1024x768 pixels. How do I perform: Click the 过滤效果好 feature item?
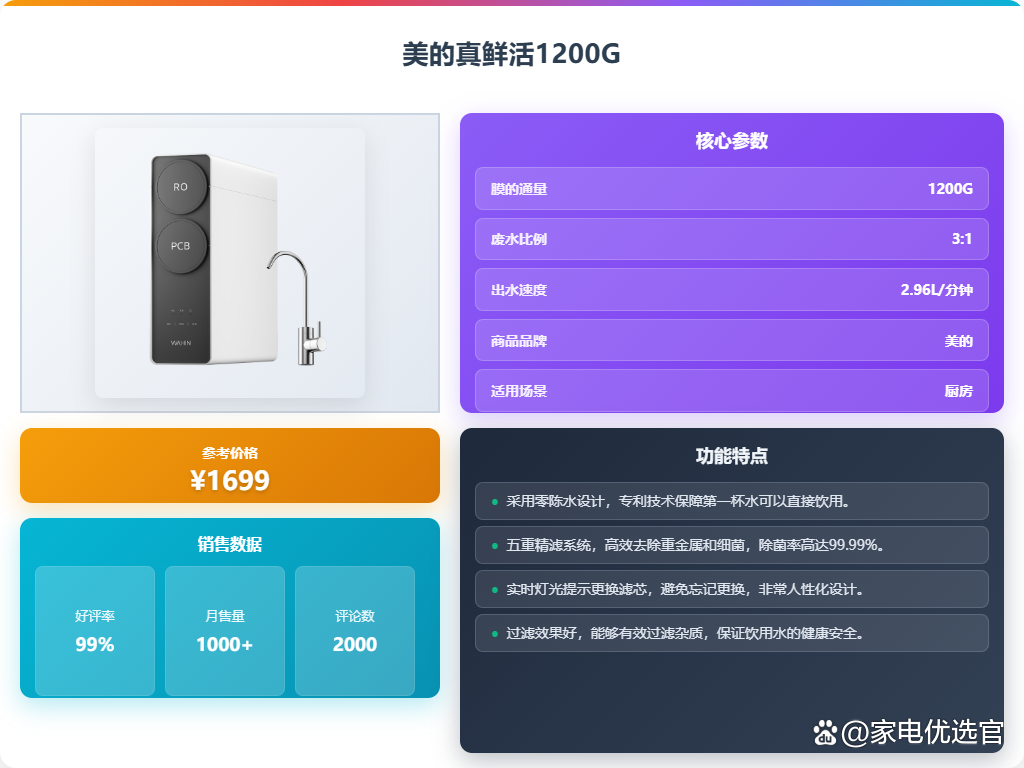click(731, 633)
